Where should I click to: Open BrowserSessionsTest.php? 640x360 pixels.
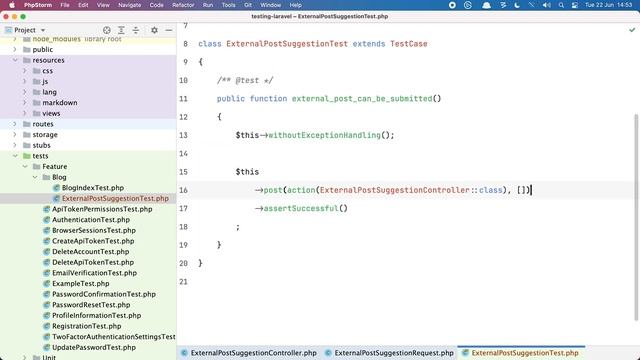[x=94, y=230]
